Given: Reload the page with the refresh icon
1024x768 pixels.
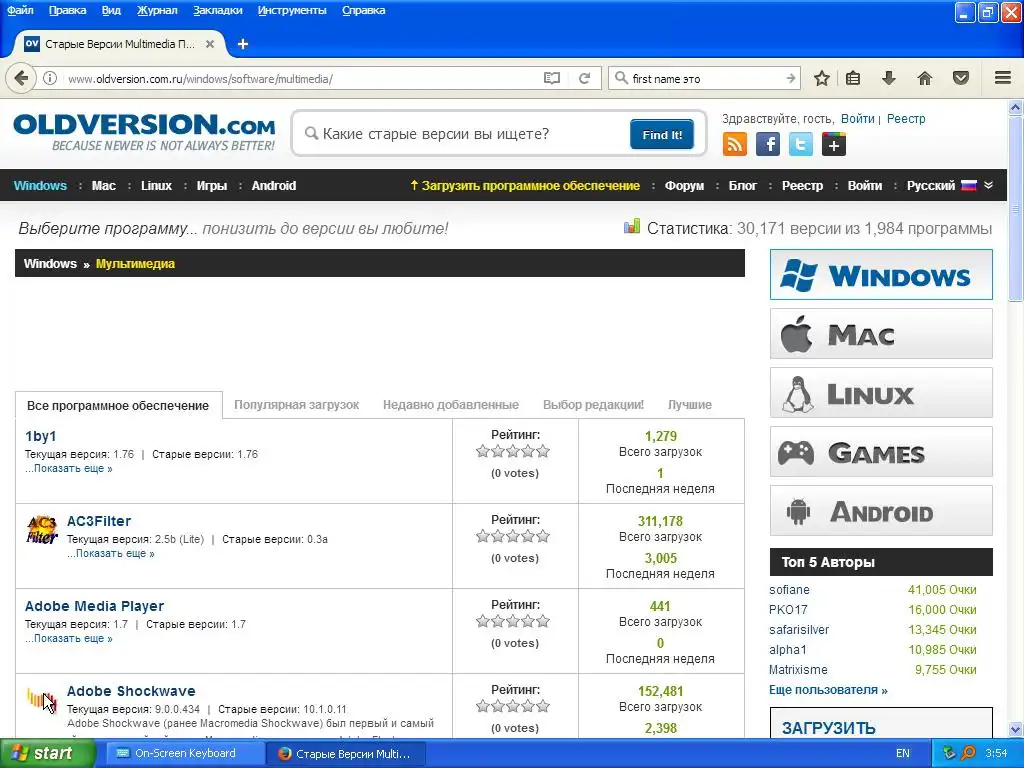Looking at the screenshot, I should (584, 78).
